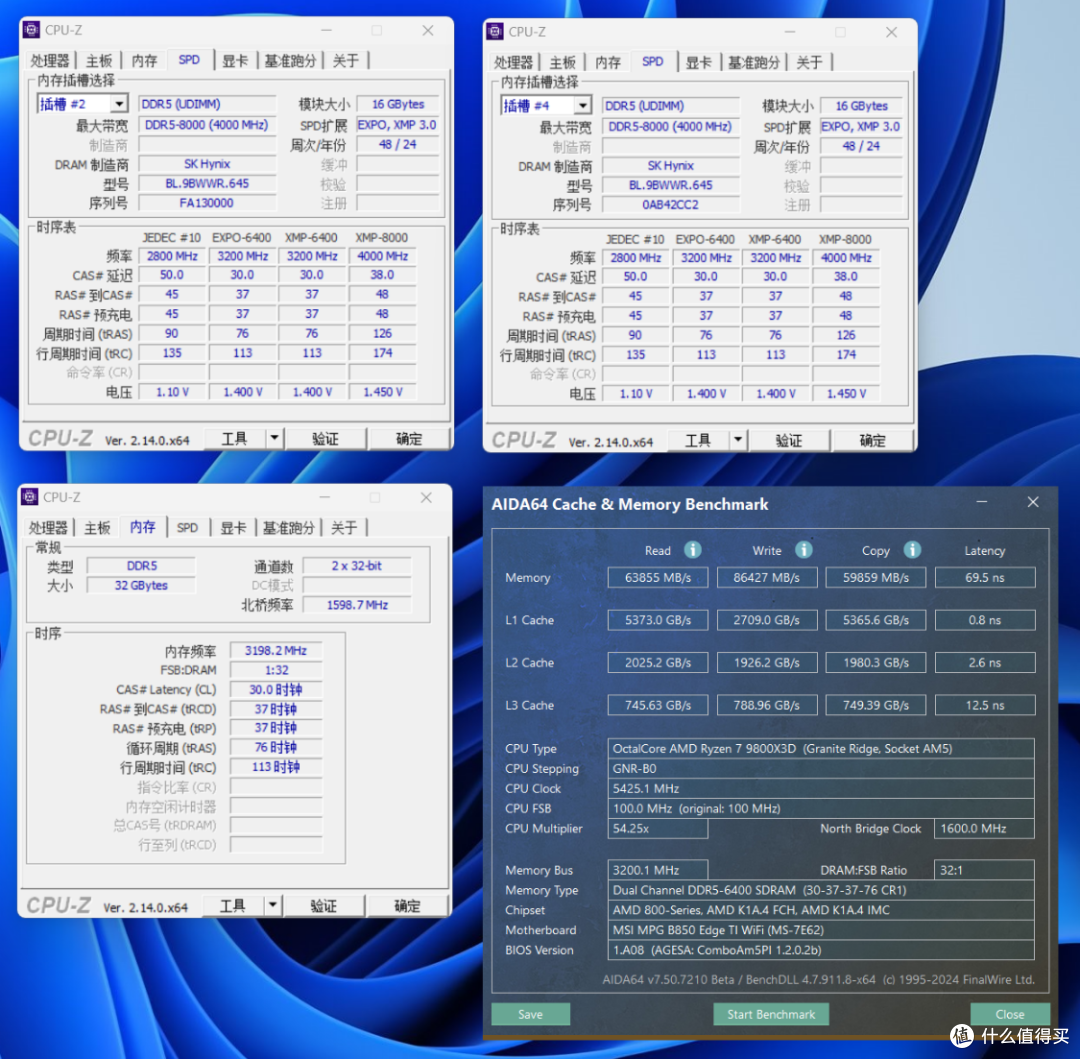
Task: Click FSB:DRAM value 1:32
Action: point(276,670)
